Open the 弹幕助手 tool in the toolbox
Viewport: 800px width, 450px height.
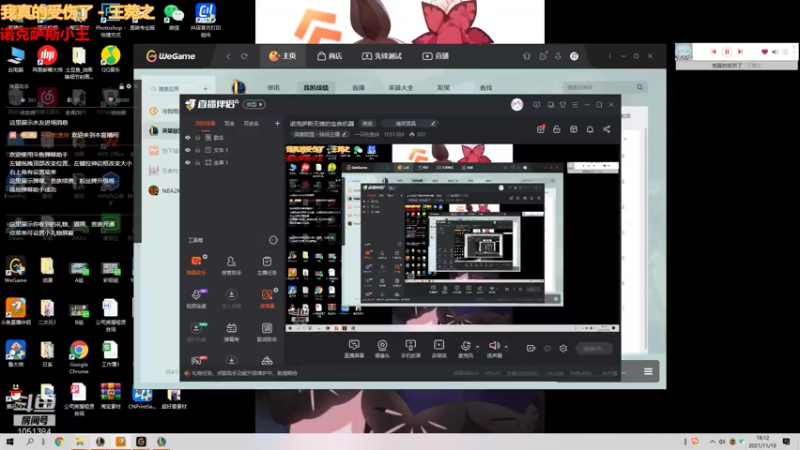[x=196, y=265]
